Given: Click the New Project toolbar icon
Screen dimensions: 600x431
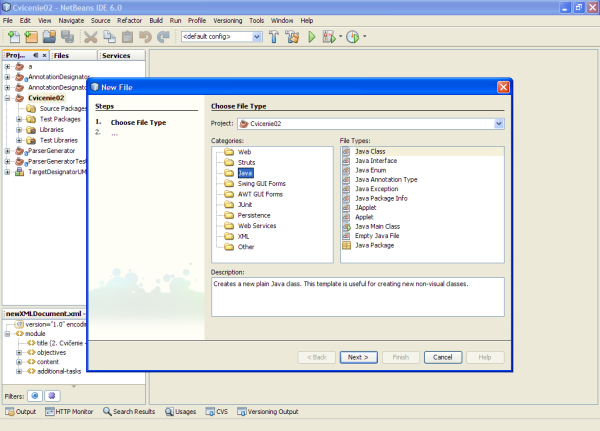Looking at the screenshot, I should (x=31, y=37).
